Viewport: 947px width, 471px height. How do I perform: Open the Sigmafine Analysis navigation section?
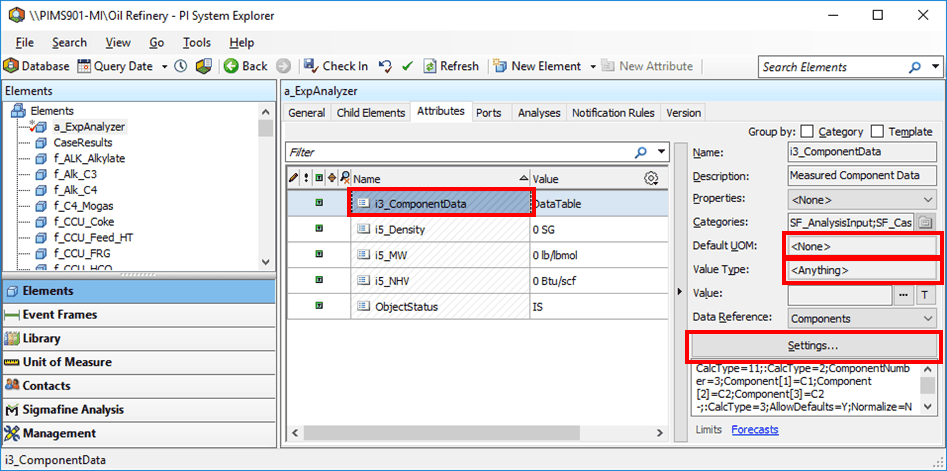(x=139, y=409)
